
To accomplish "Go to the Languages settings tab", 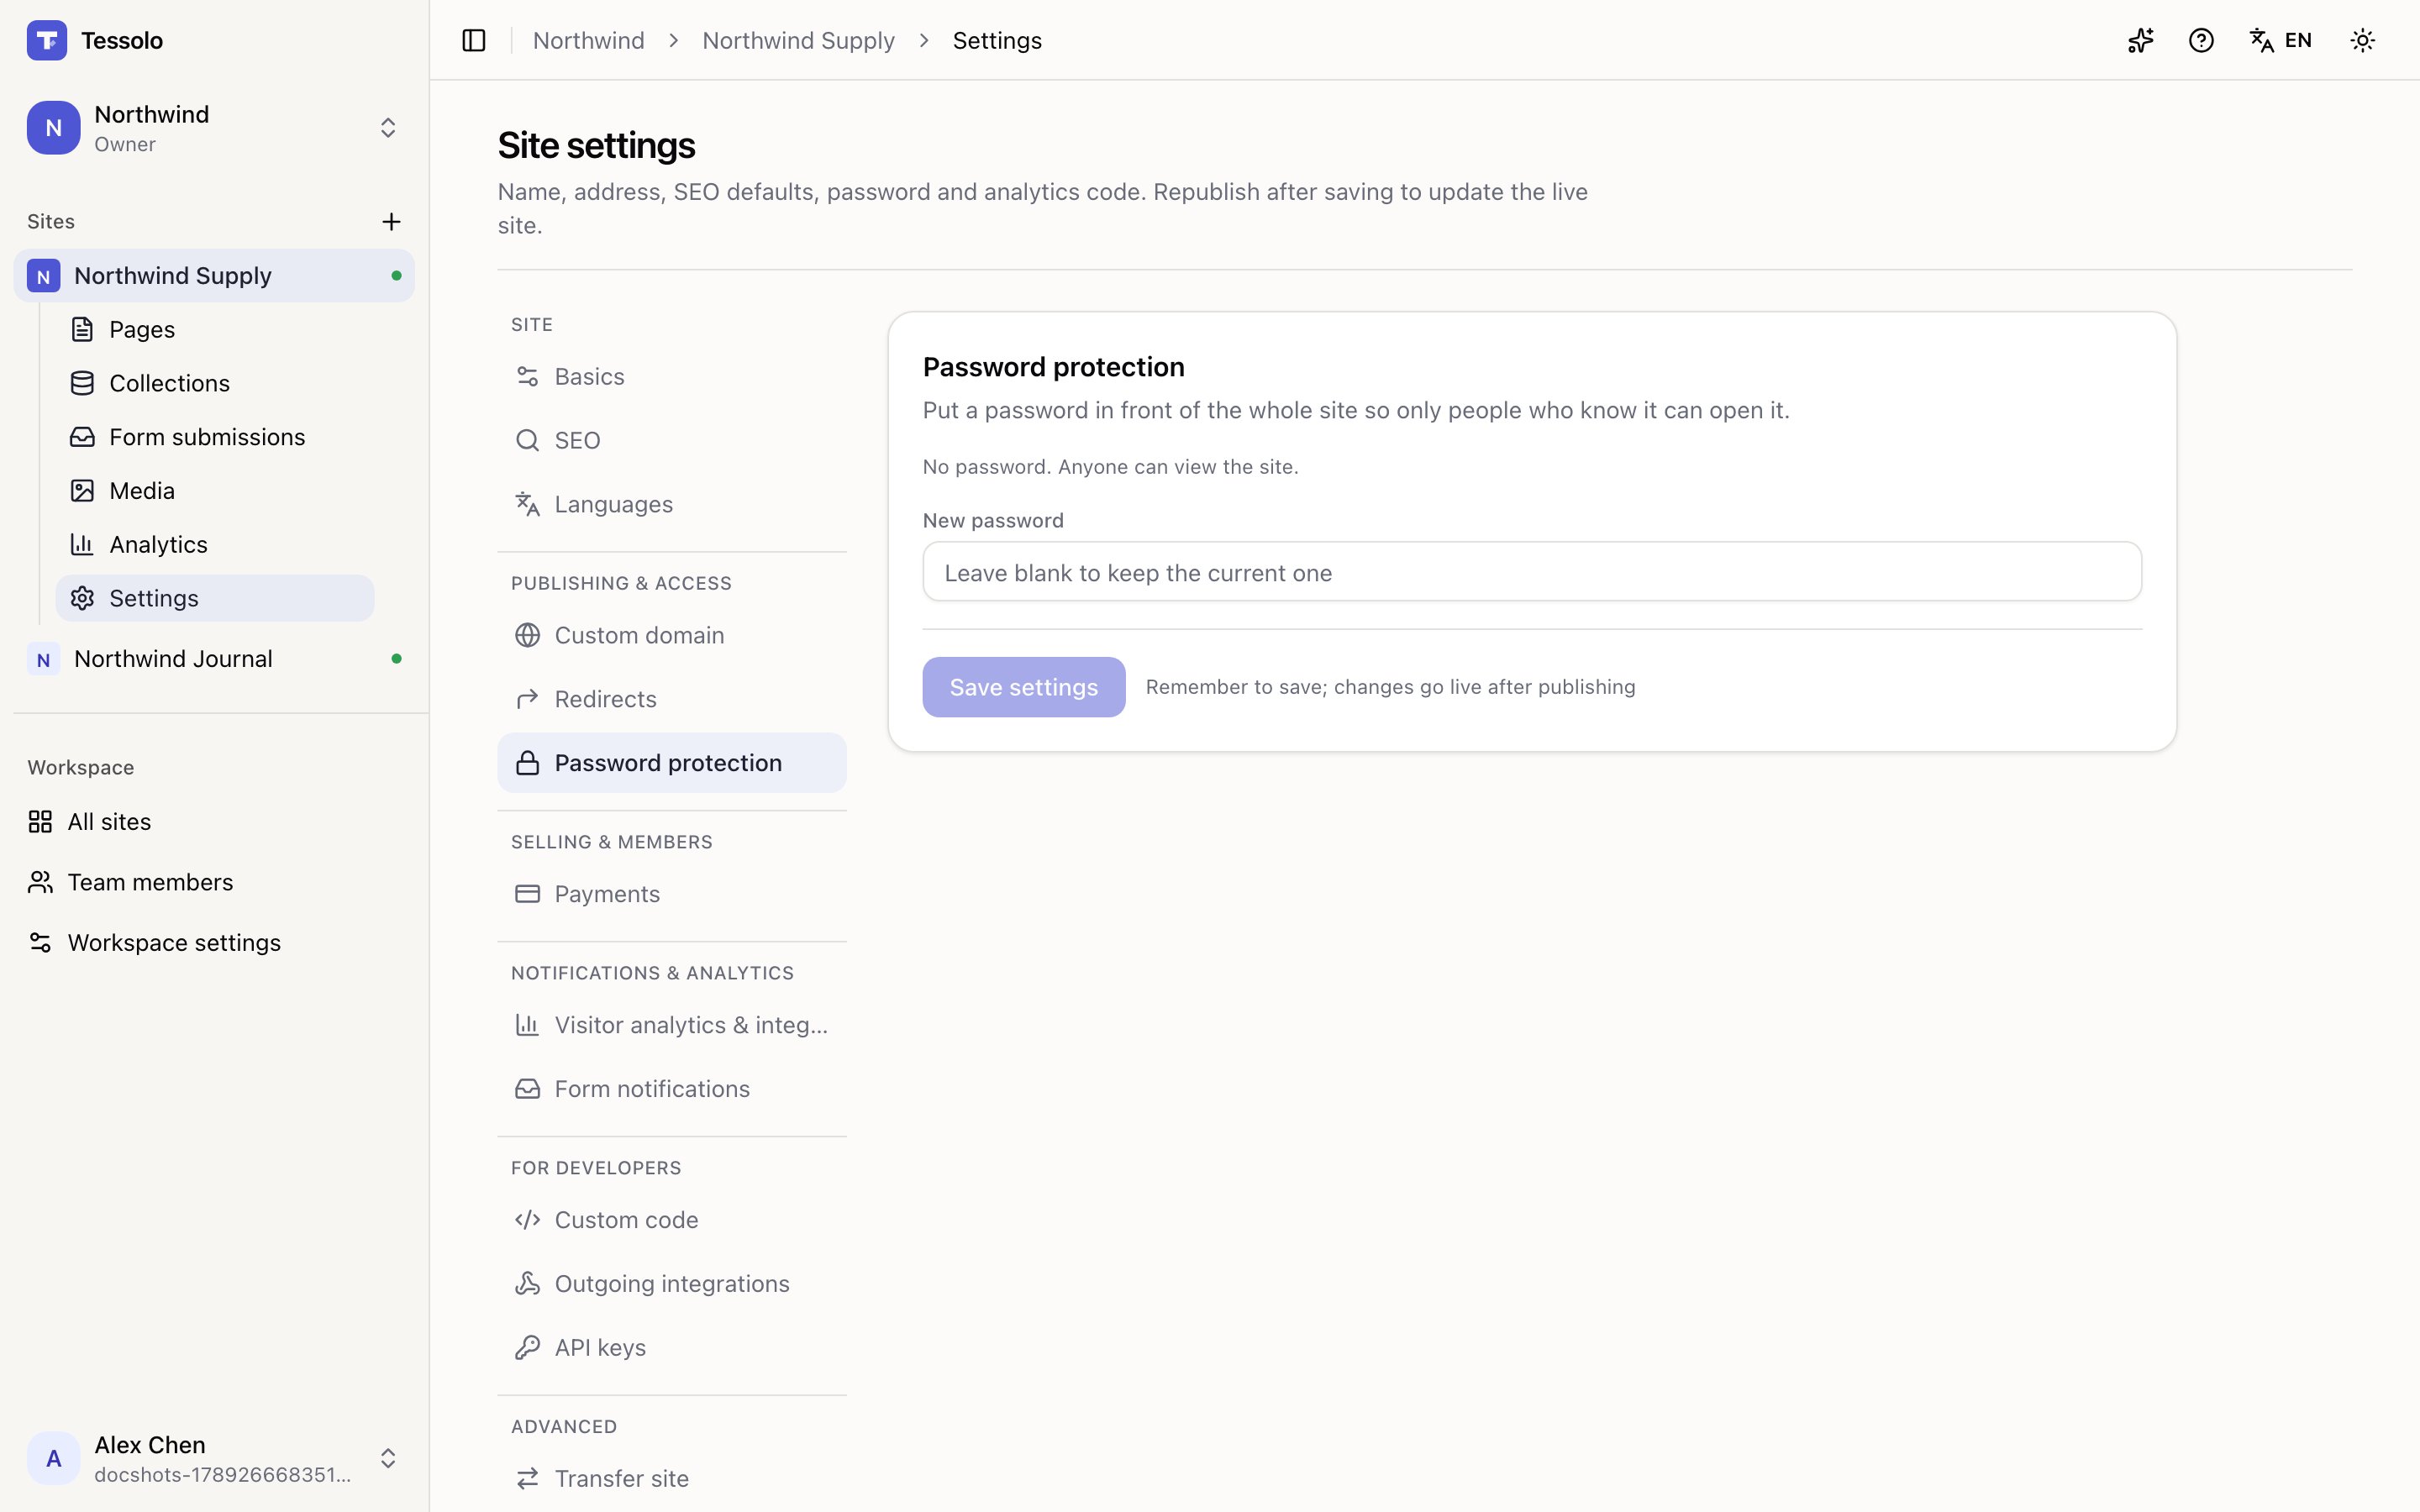I will click(x=672, y=505).
